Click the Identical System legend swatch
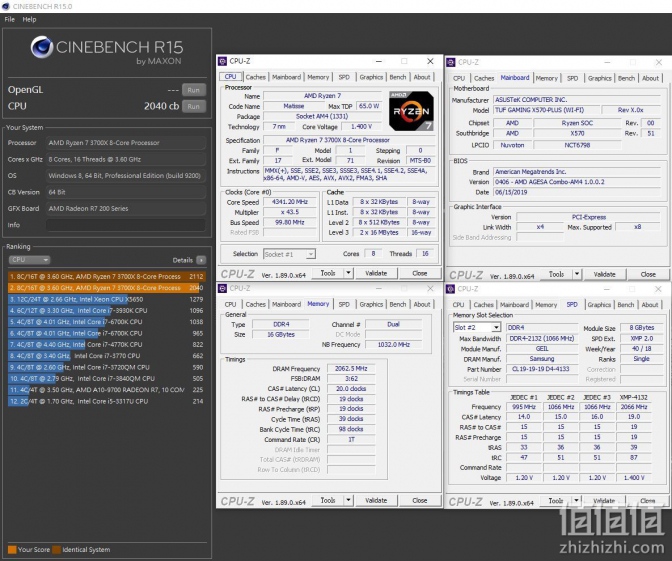This screenshot has width=672, height=561. [56, 550]
